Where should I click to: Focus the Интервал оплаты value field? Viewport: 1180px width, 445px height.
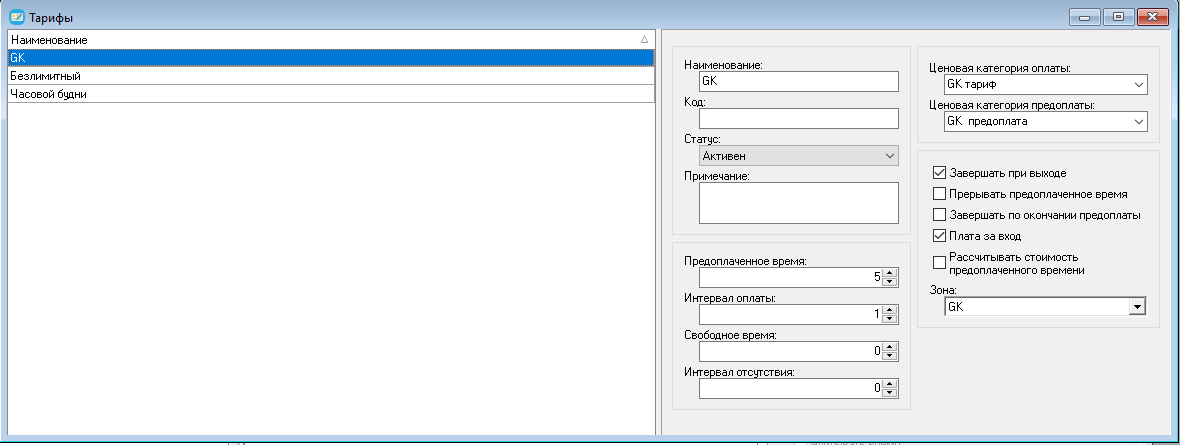point(790,314)
